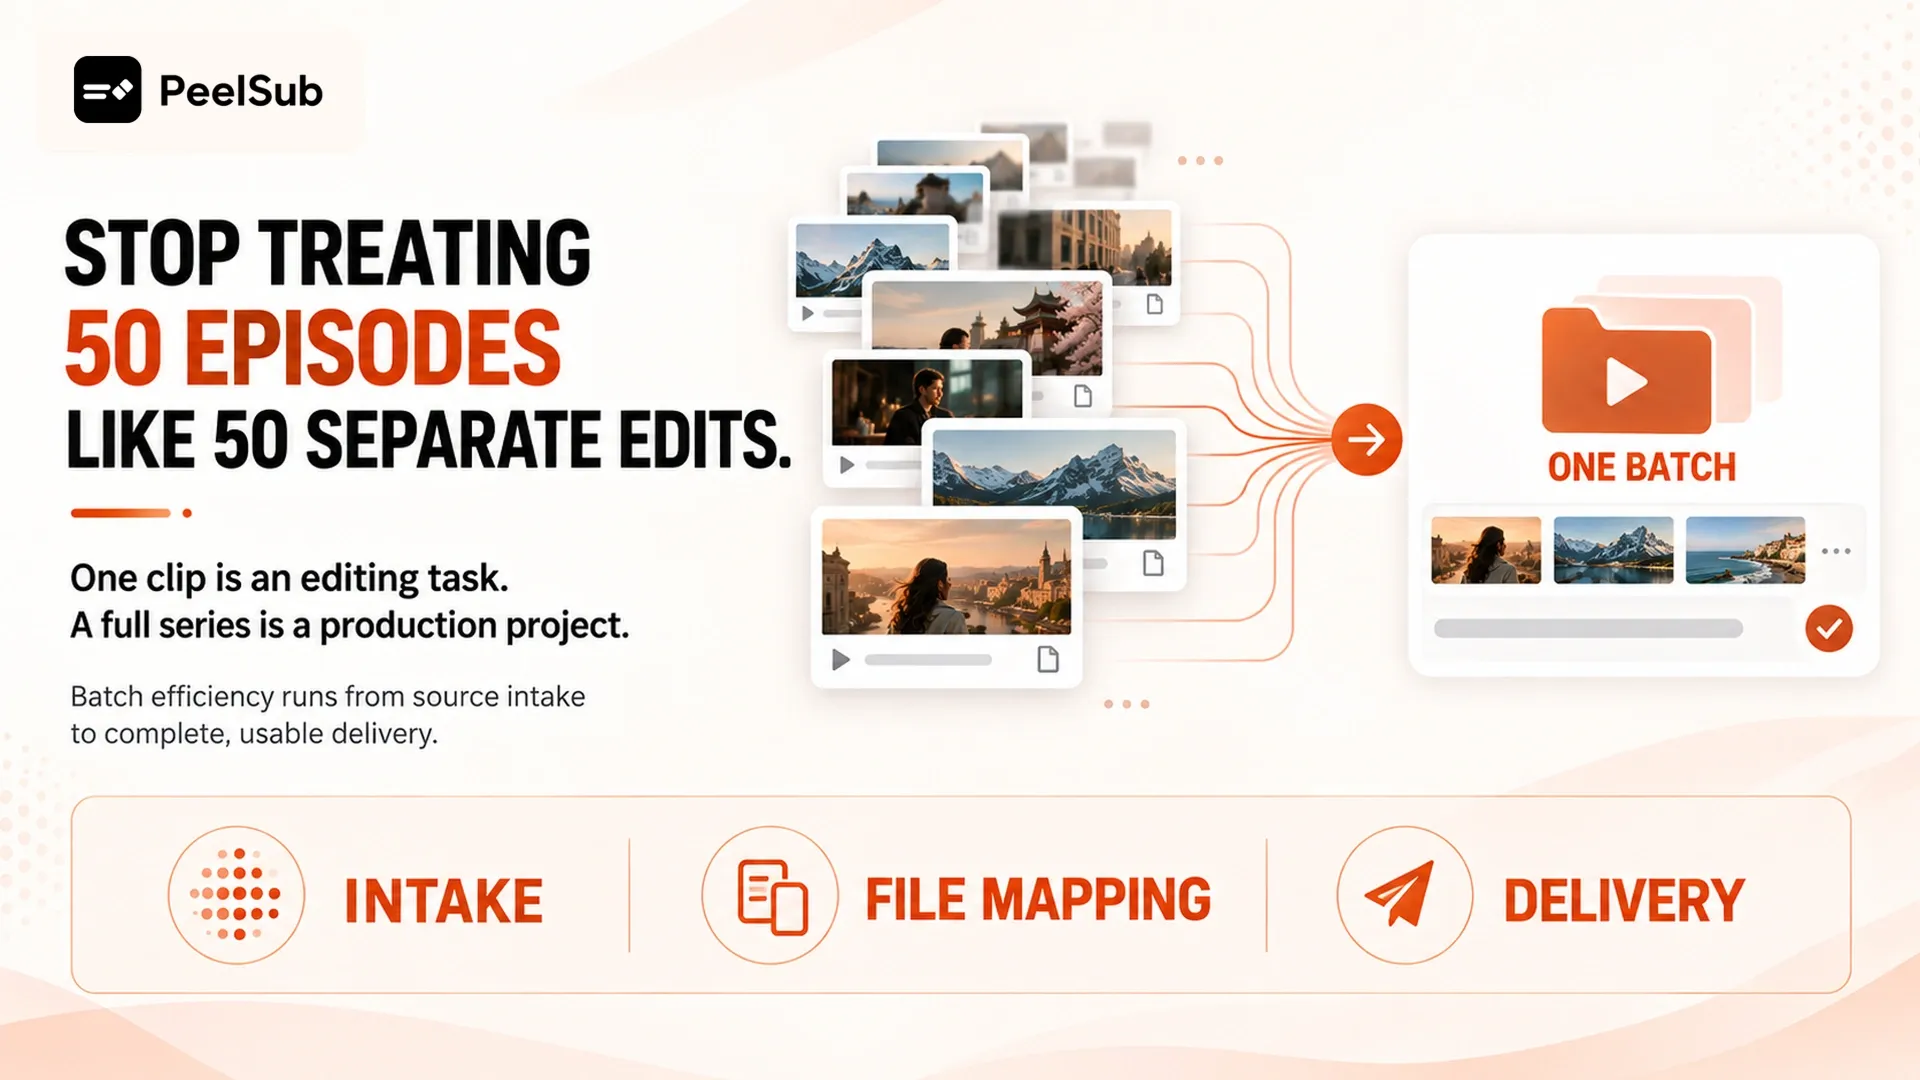Click the 'STOP TREATING' headline text
1920x1080 pixels.
pos(327,252)
